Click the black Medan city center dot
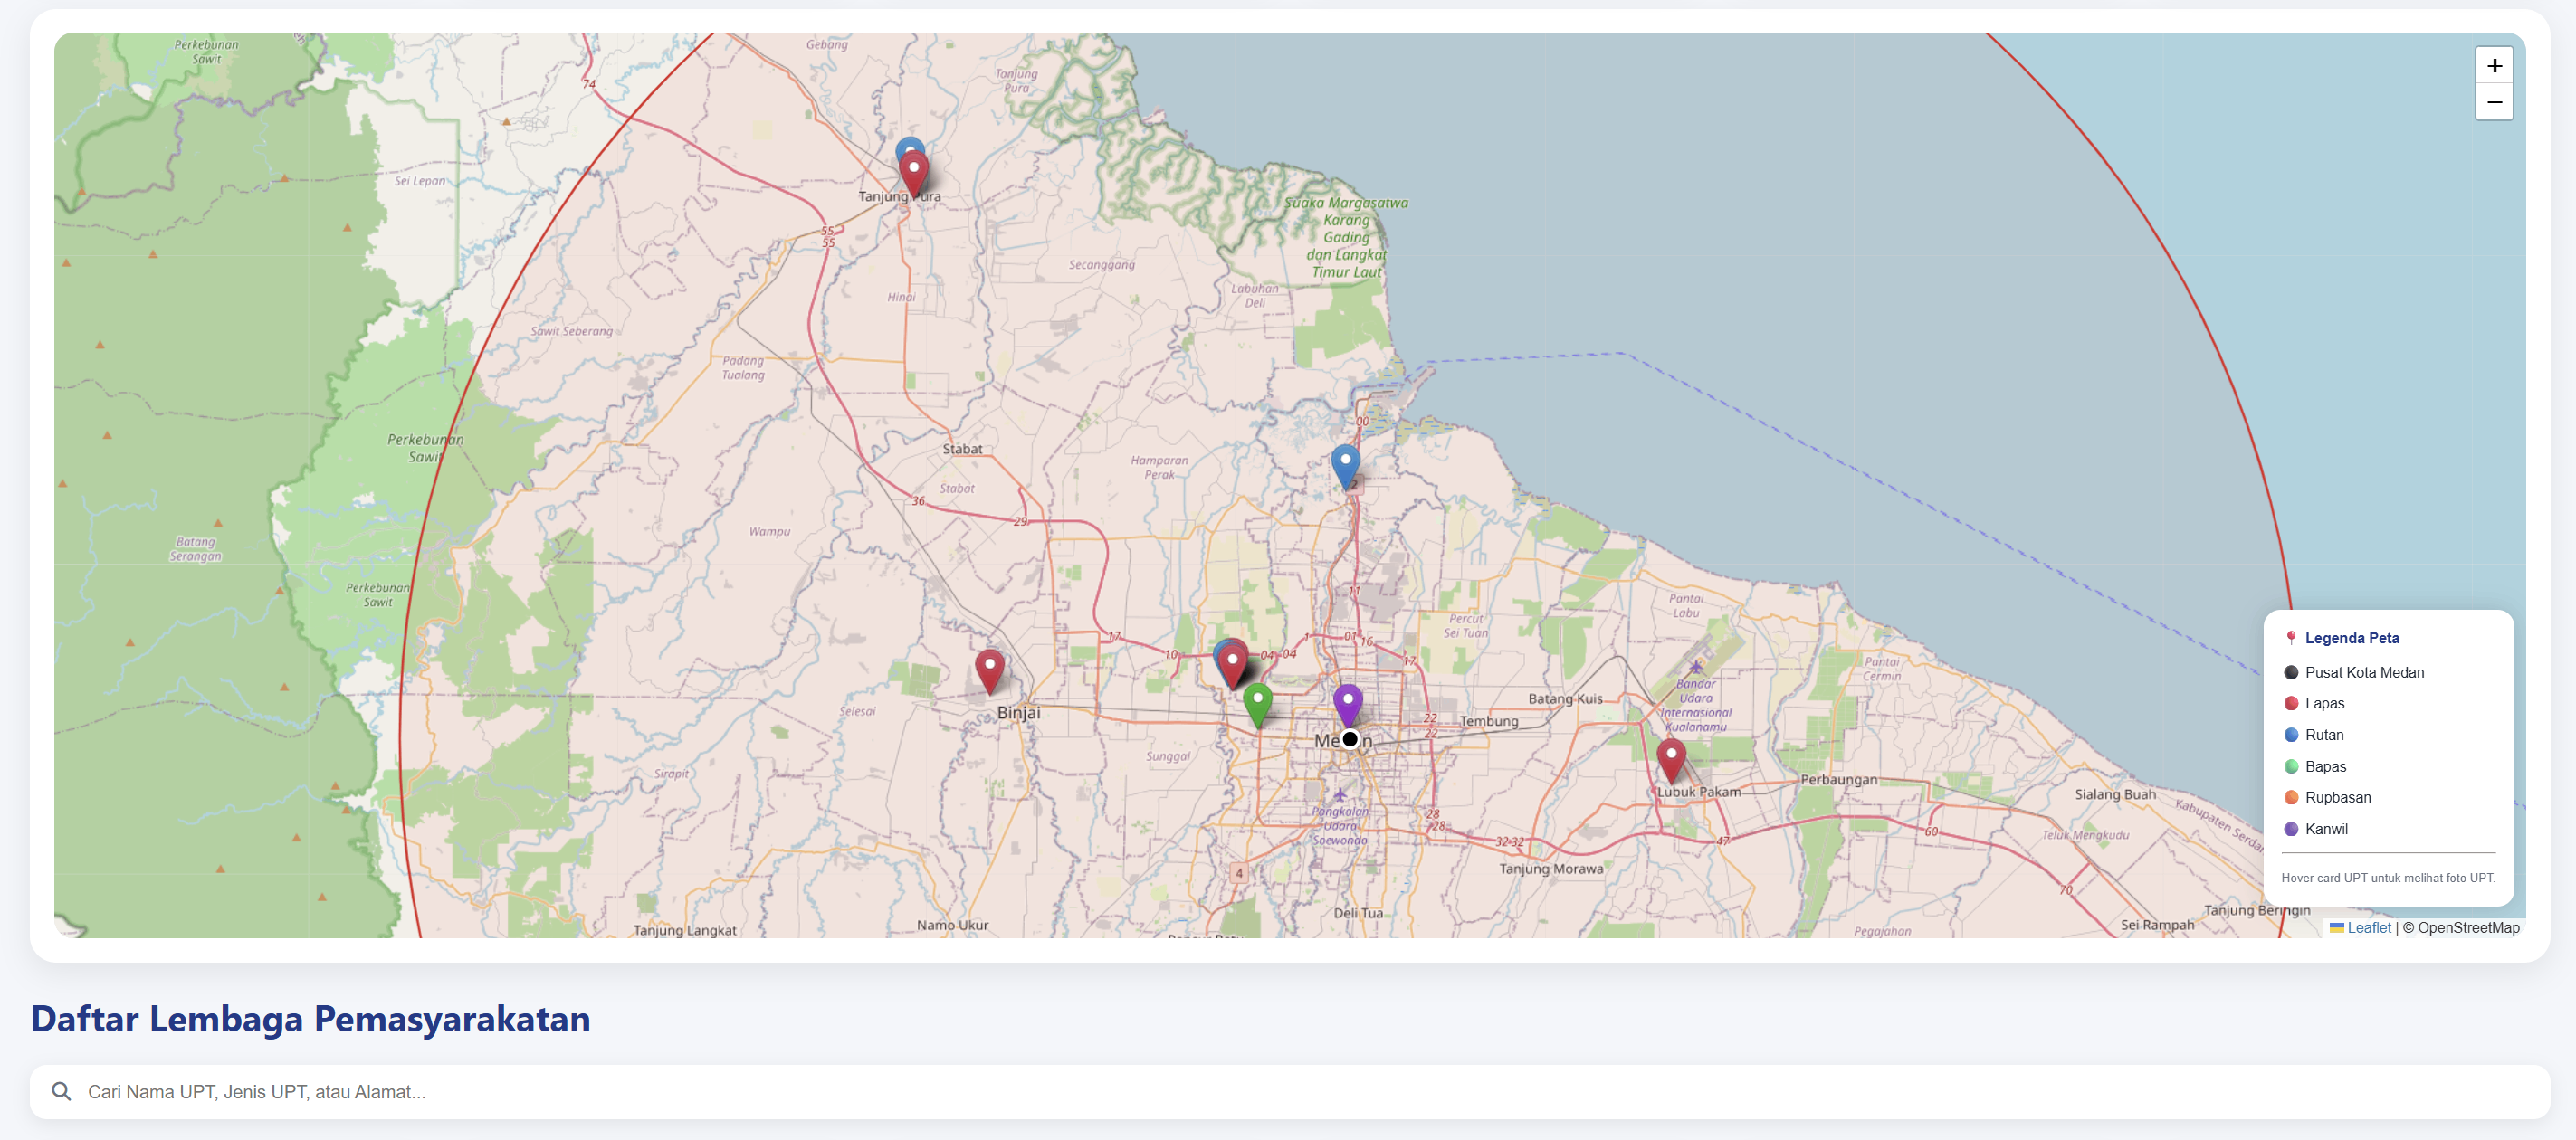 [x=1350, y=739]
